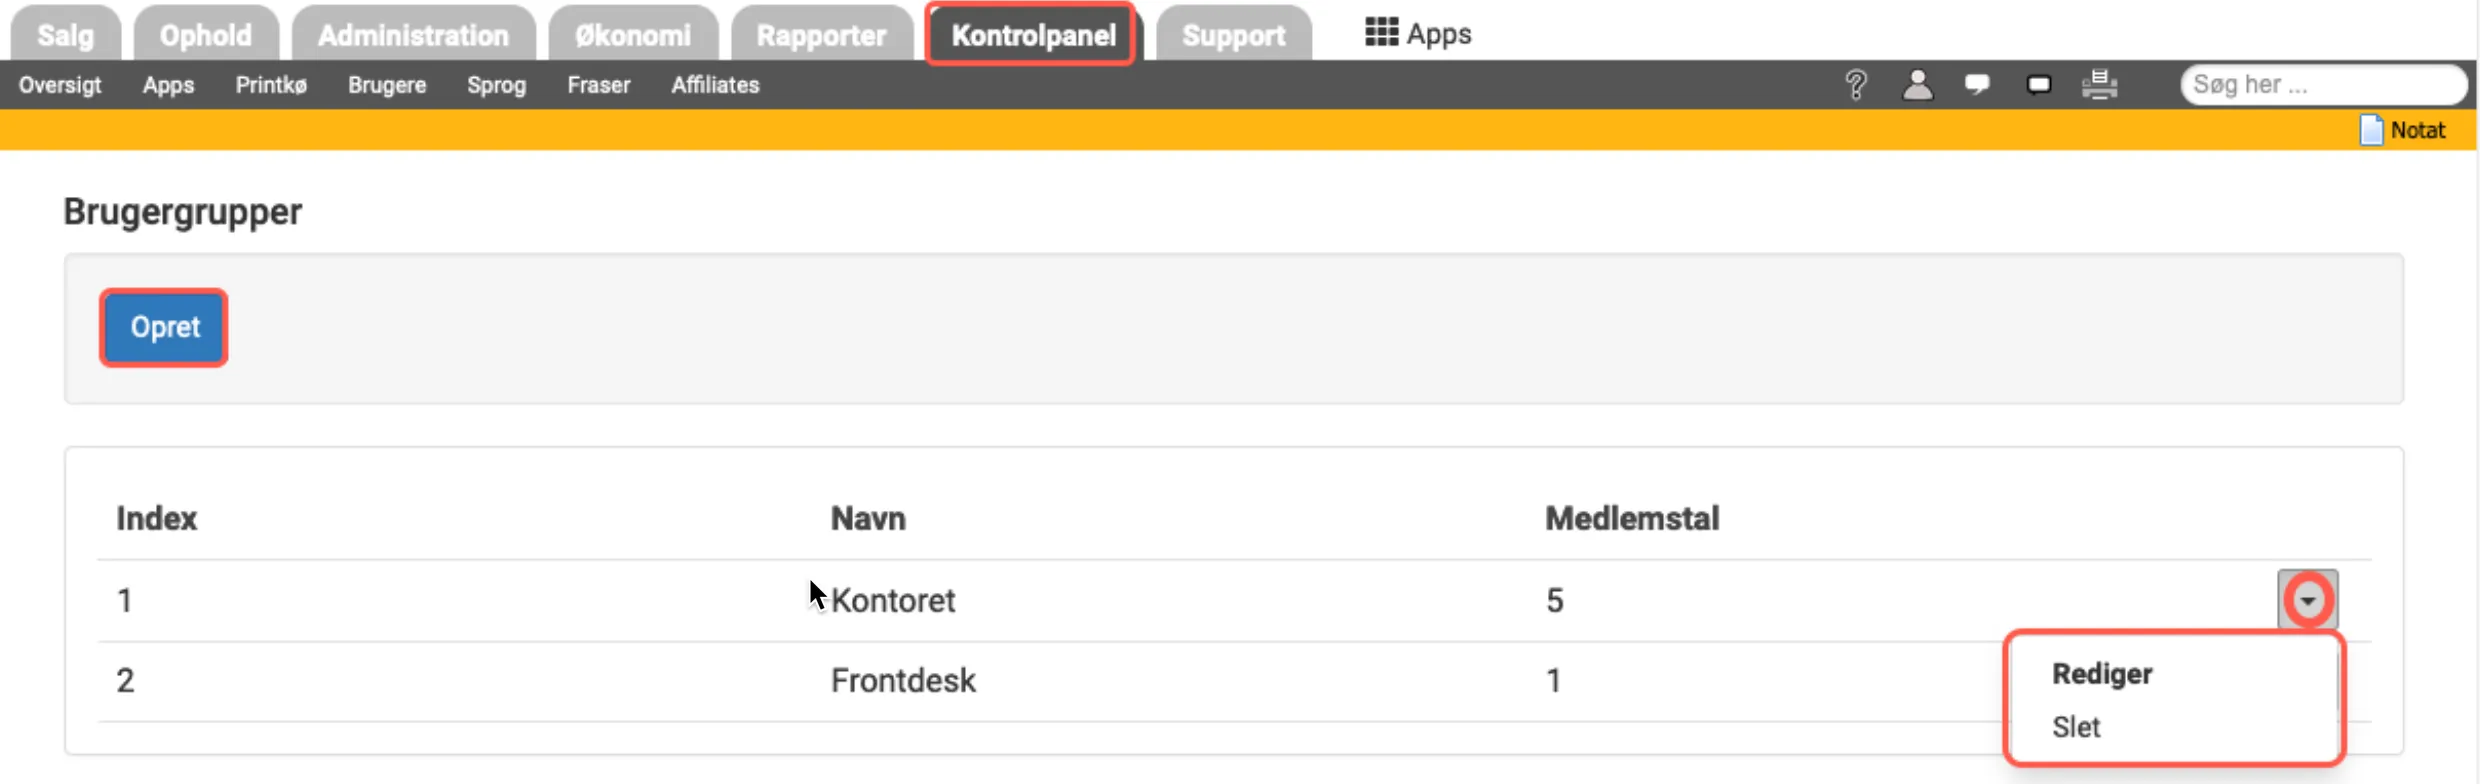This screenshot has width=2480, height=784.
Task: Open the Apps grid icon
Action: [1381, 33]
